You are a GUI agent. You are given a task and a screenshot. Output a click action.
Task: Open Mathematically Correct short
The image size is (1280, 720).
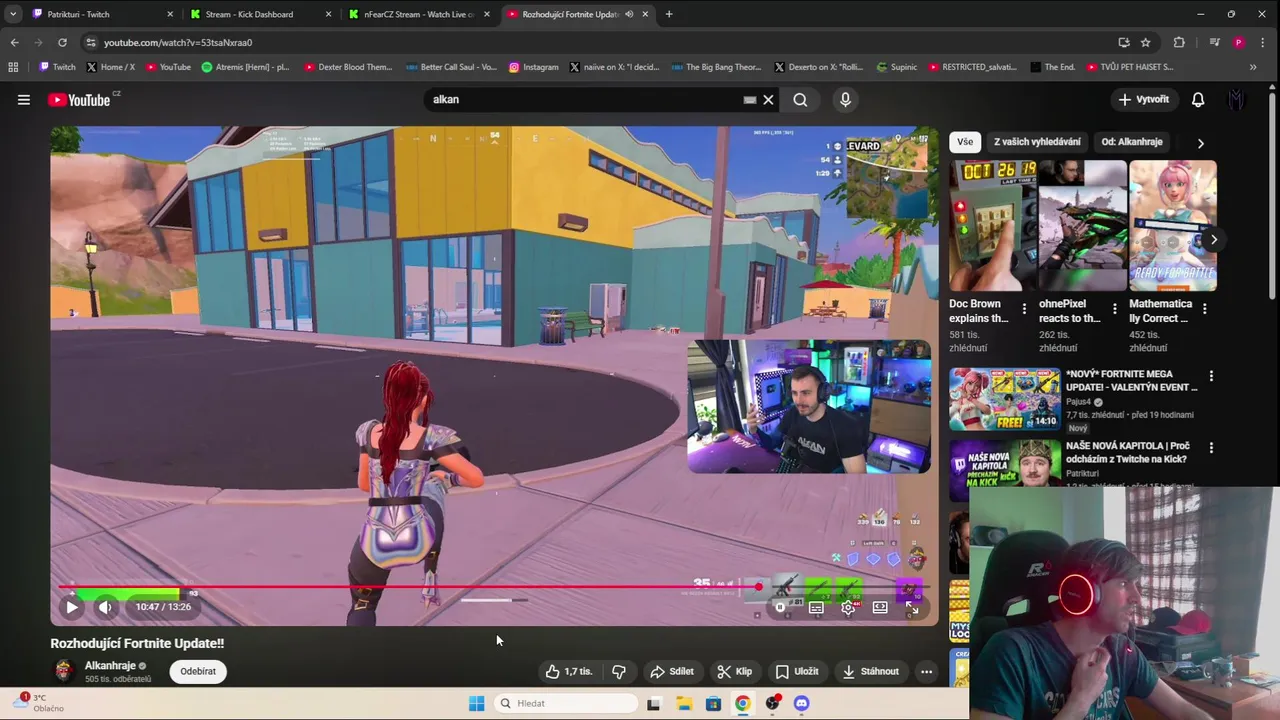(x=1172, y=226)
